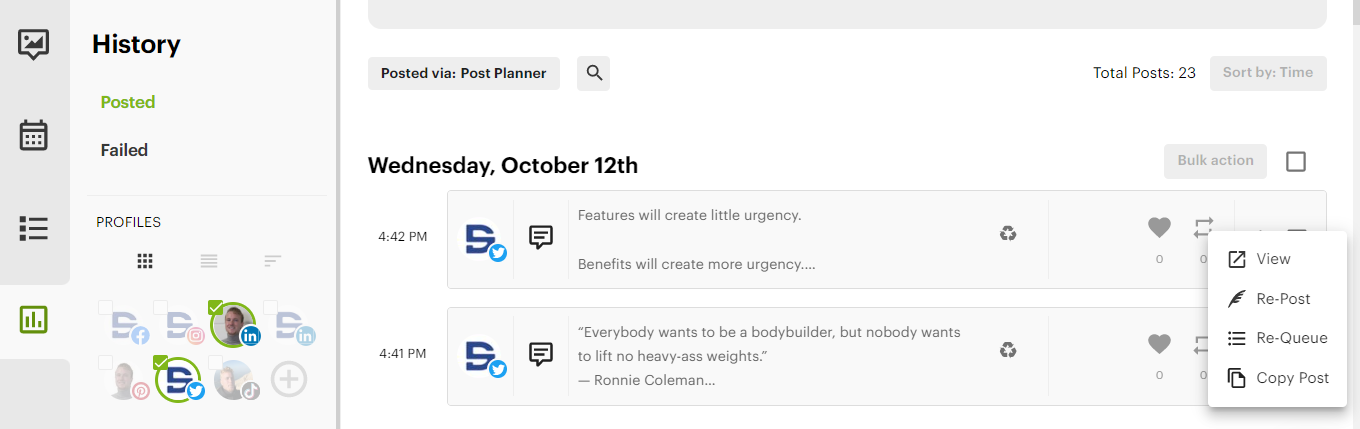The width and height of the screenshot is (1360, 429).
Task: Open the calendar icon in left sidebar
Action: [x=34, y=135]
